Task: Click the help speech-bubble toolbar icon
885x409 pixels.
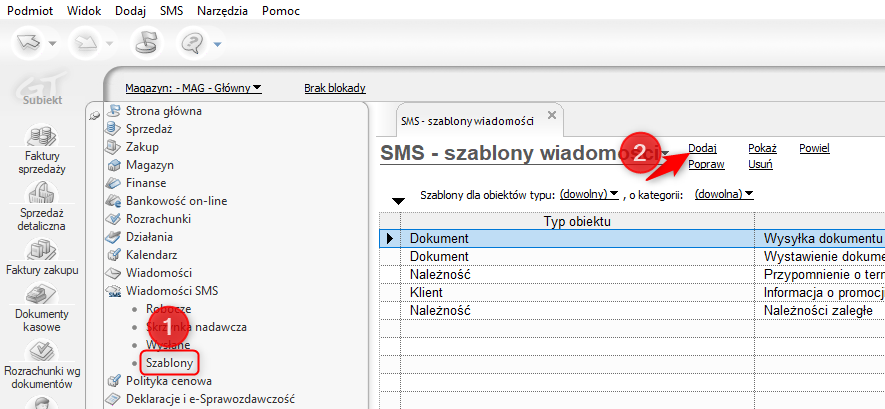Action: [x=191, y=42]
